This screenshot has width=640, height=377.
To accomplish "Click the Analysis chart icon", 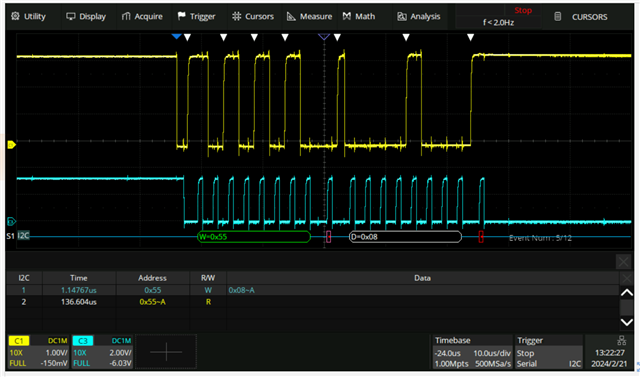I will [402, 16].
